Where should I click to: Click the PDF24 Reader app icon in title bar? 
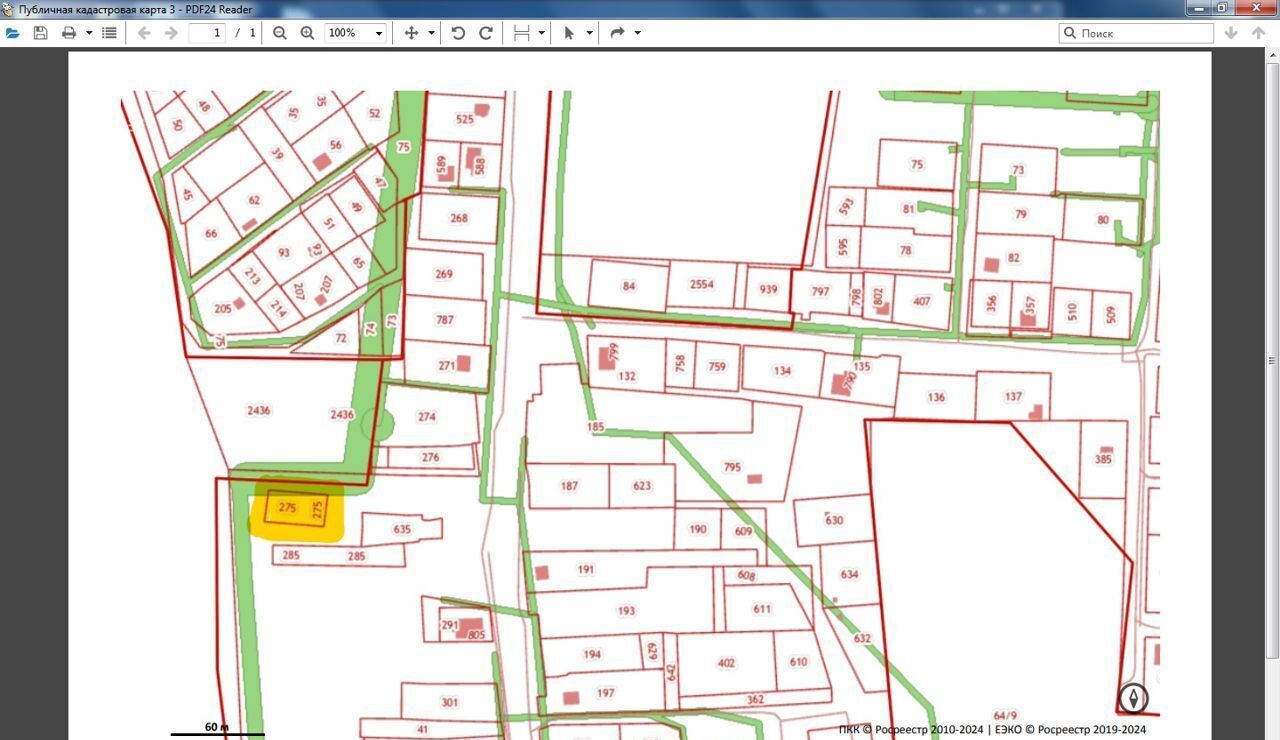click(x=8, y=9)
